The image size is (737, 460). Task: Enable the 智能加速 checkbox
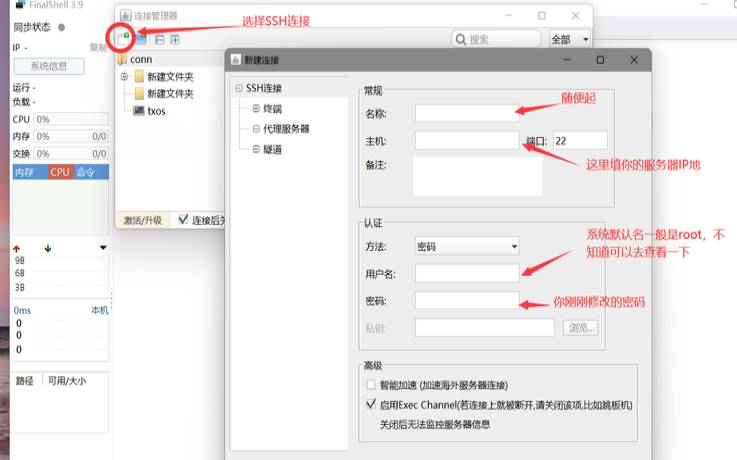pyautogui.click(x=371, y=384)
